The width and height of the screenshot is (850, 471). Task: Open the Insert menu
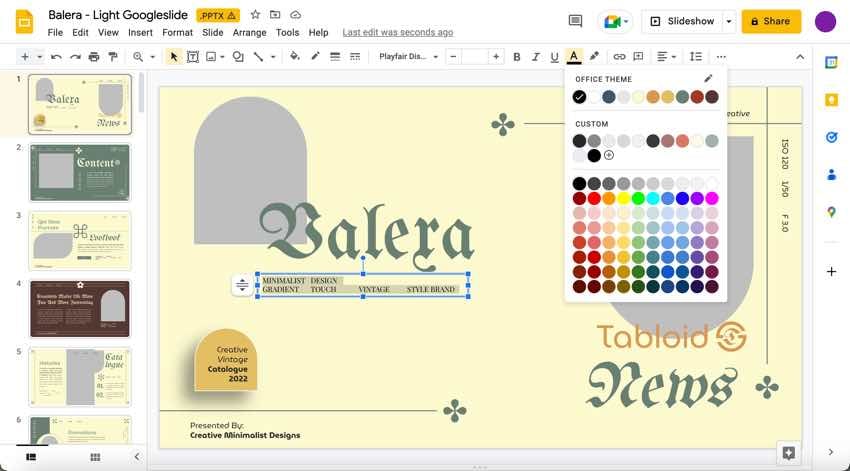[x=140, y=33]
